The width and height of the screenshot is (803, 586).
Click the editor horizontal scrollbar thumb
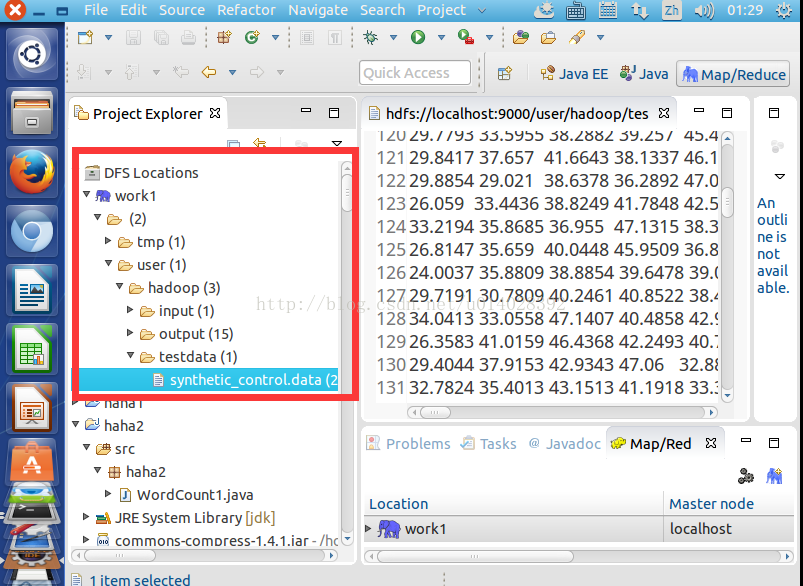[435, 412]
